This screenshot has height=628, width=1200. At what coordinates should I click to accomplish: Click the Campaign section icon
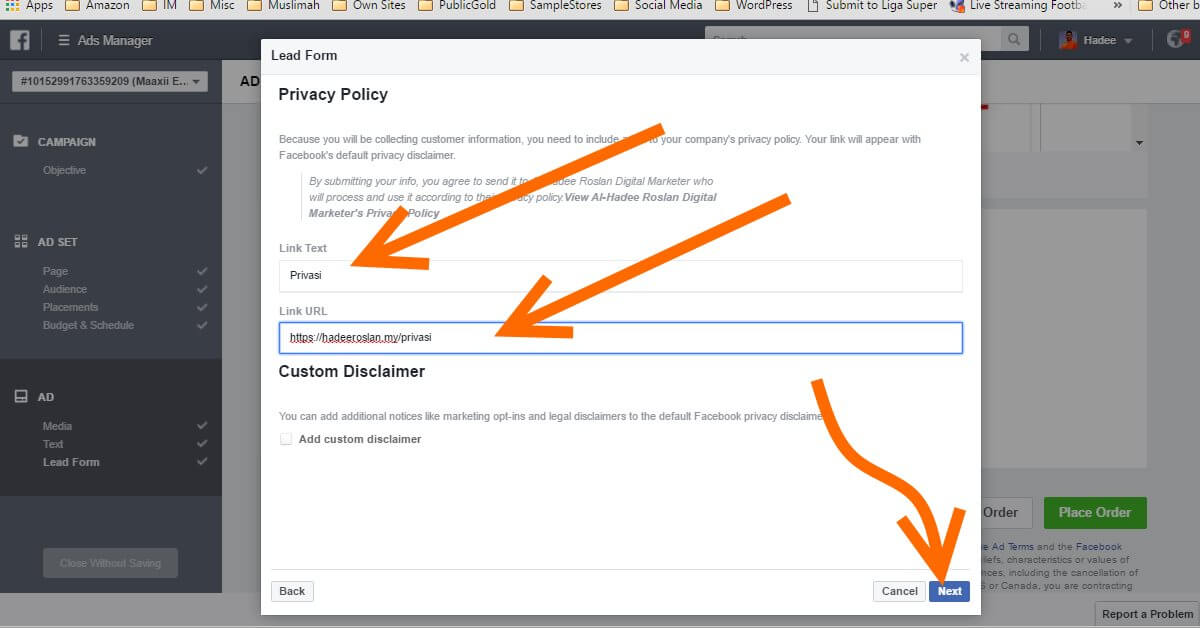pyautogui.click(x=20, y=141)
